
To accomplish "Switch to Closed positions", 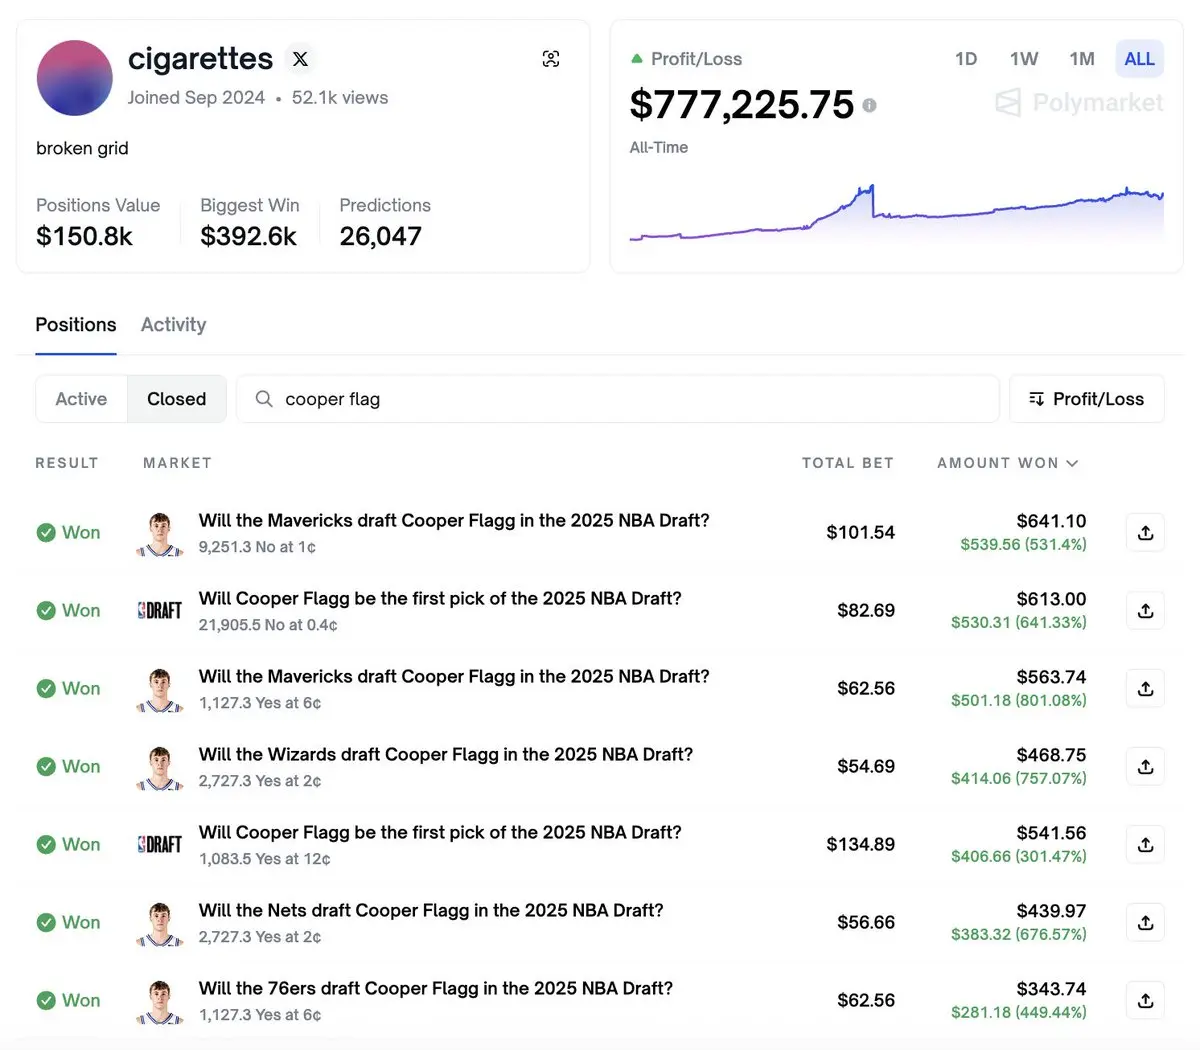I will [x=177, y=399].
